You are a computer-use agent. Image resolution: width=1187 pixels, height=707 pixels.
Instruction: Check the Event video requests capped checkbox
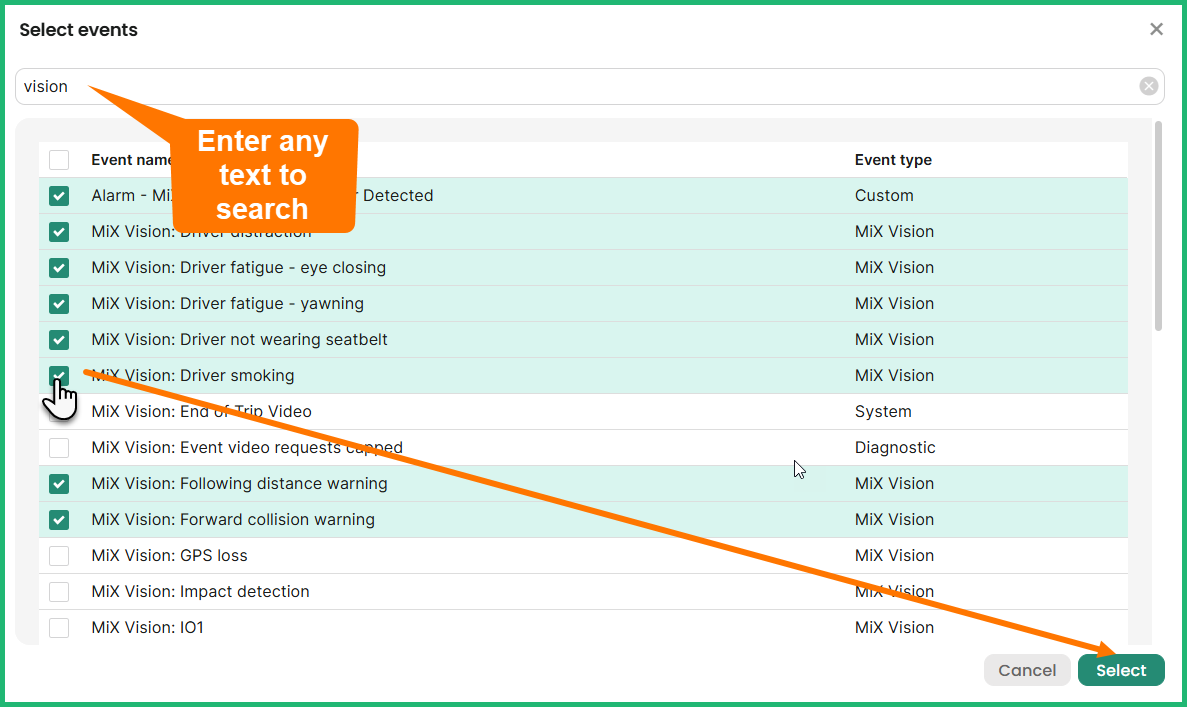tap(59, 448)
